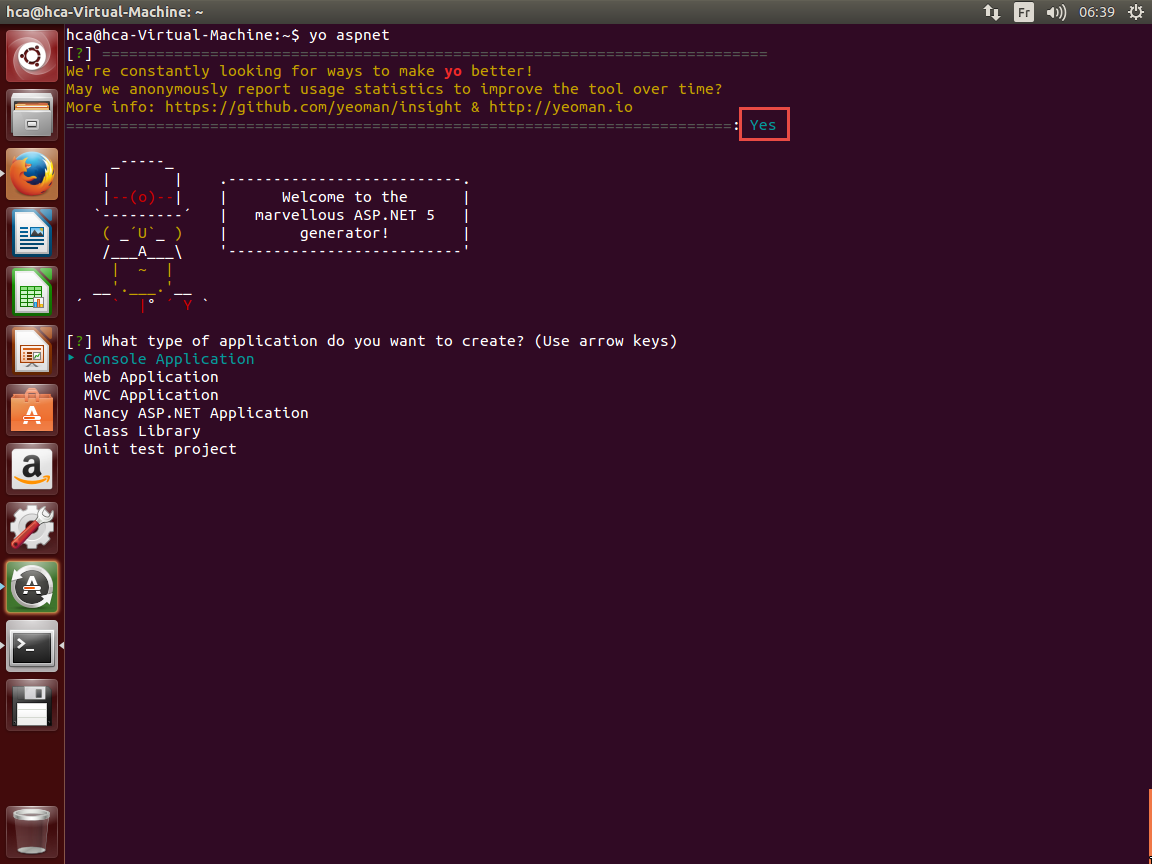Click the github.com/yeoman/insight URL

(313, 107)
